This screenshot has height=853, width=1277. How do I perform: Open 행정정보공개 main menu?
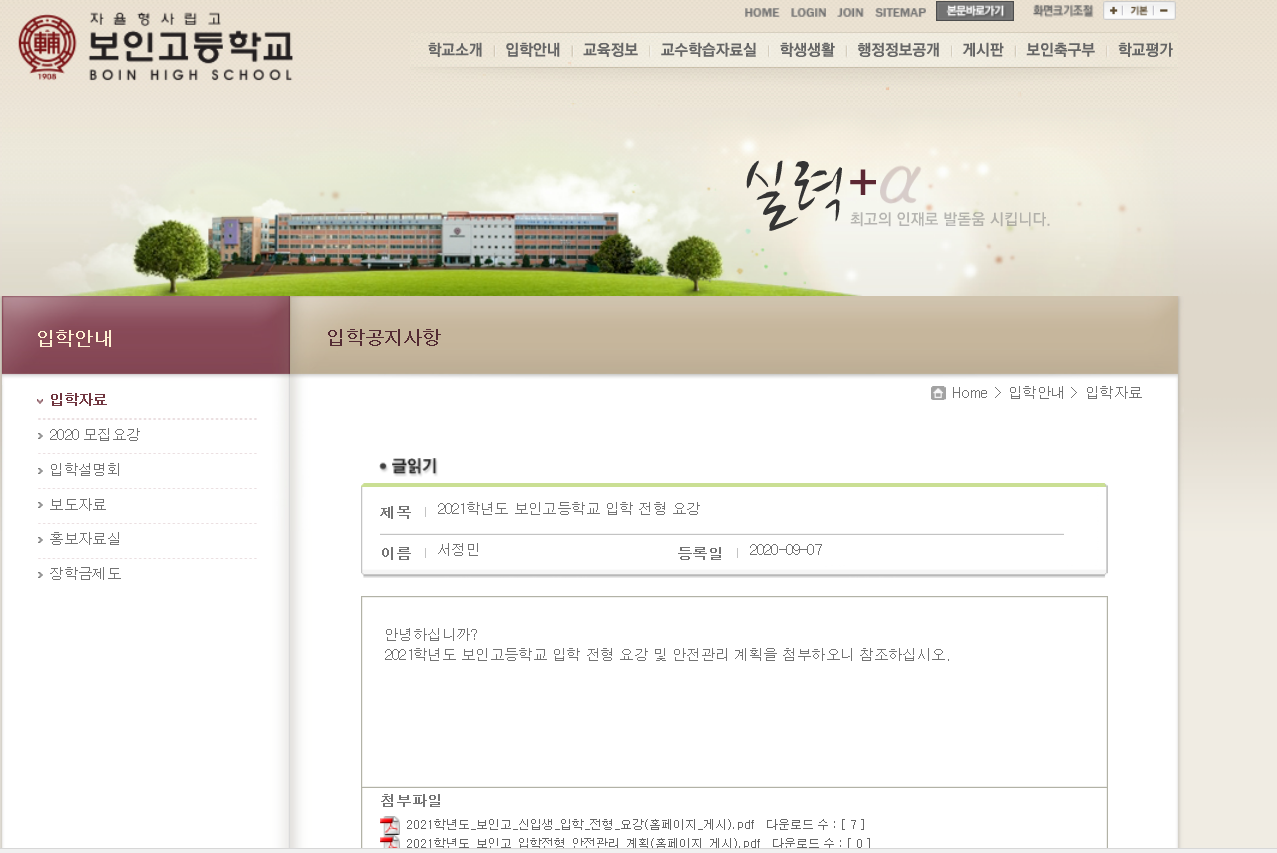(898, 50)
